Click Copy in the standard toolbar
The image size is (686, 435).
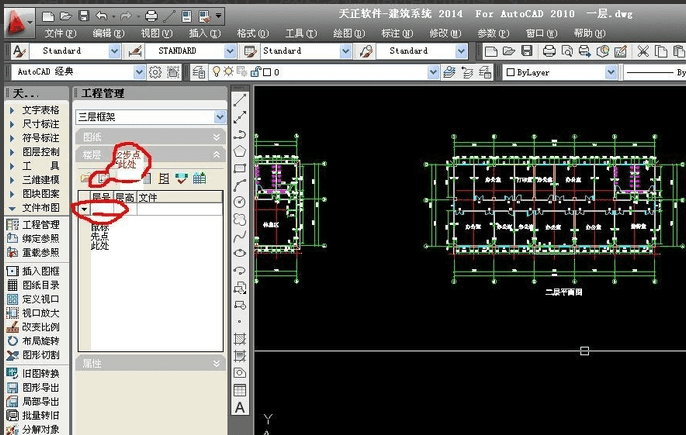click(x=661, y=51)
